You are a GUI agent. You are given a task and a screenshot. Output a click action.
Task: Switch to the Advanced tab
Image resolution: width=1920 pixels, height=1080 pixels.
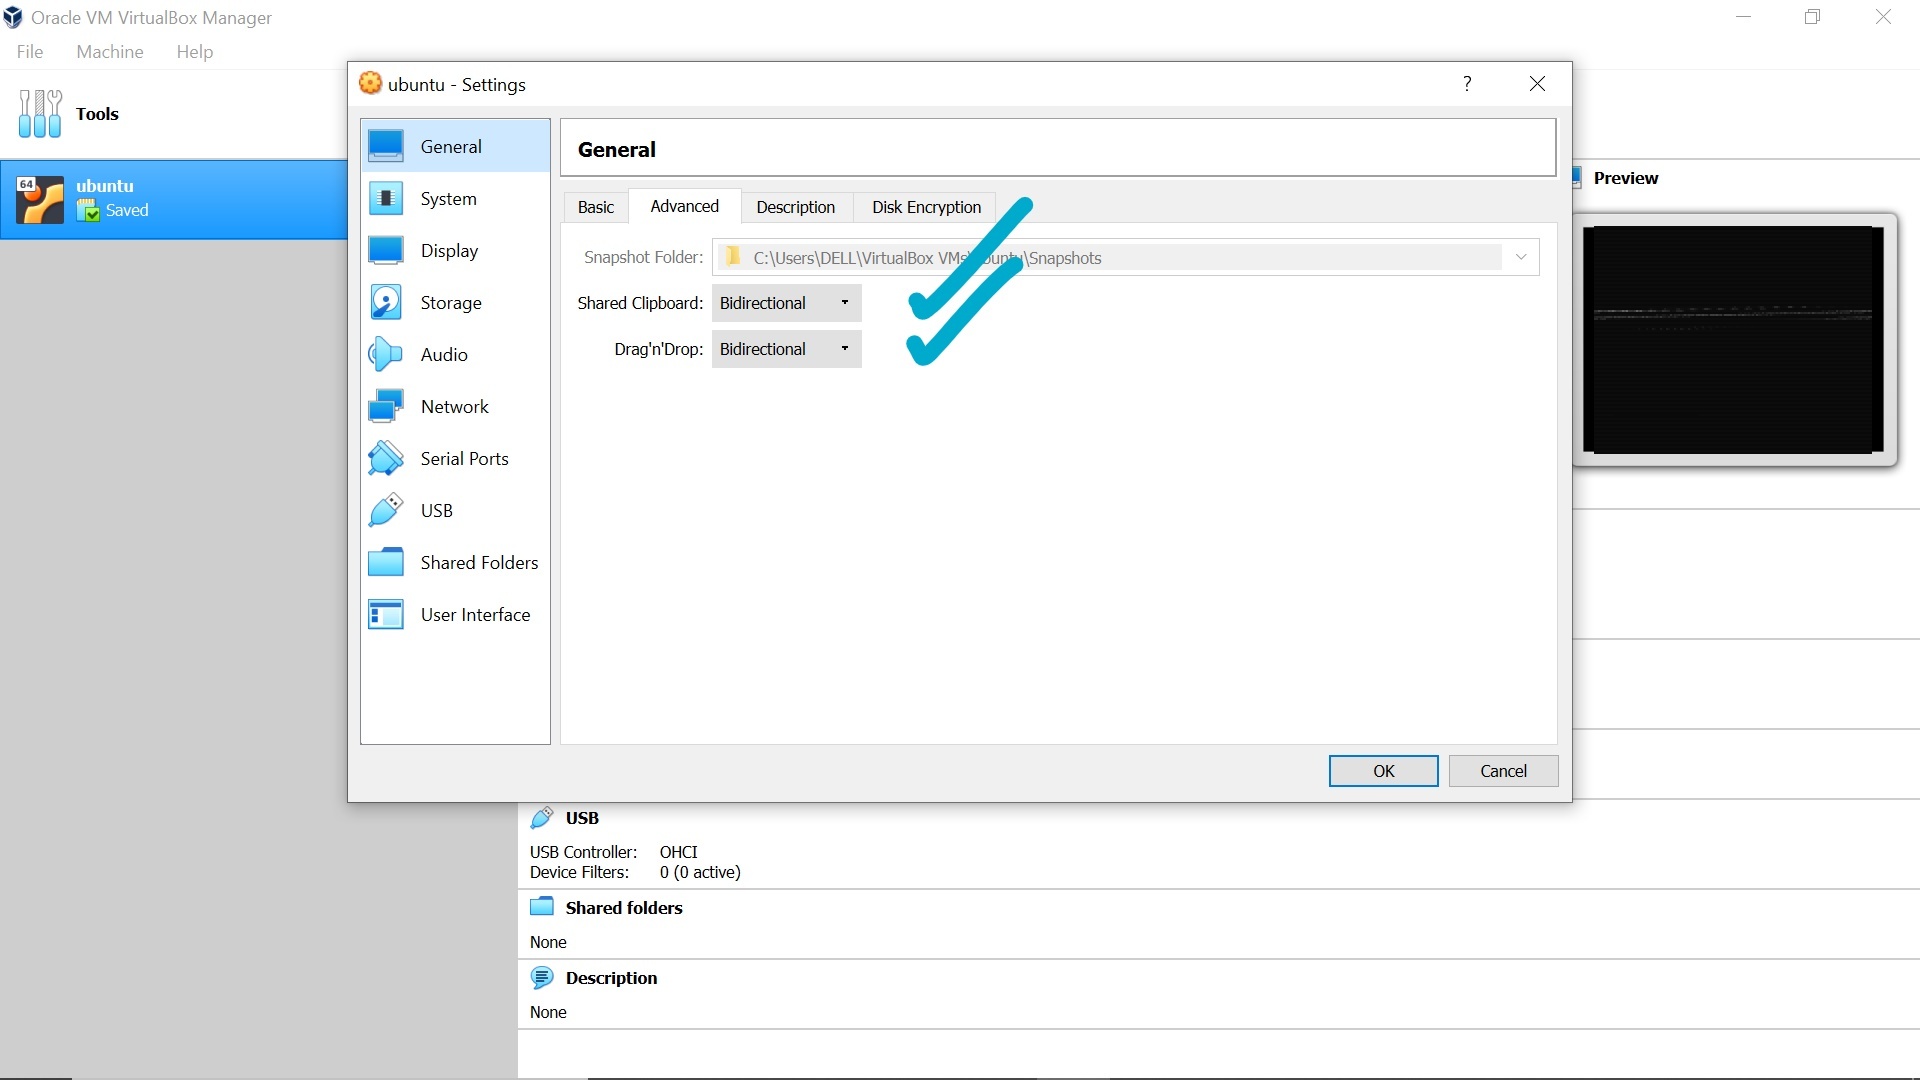tap(684, 206)
